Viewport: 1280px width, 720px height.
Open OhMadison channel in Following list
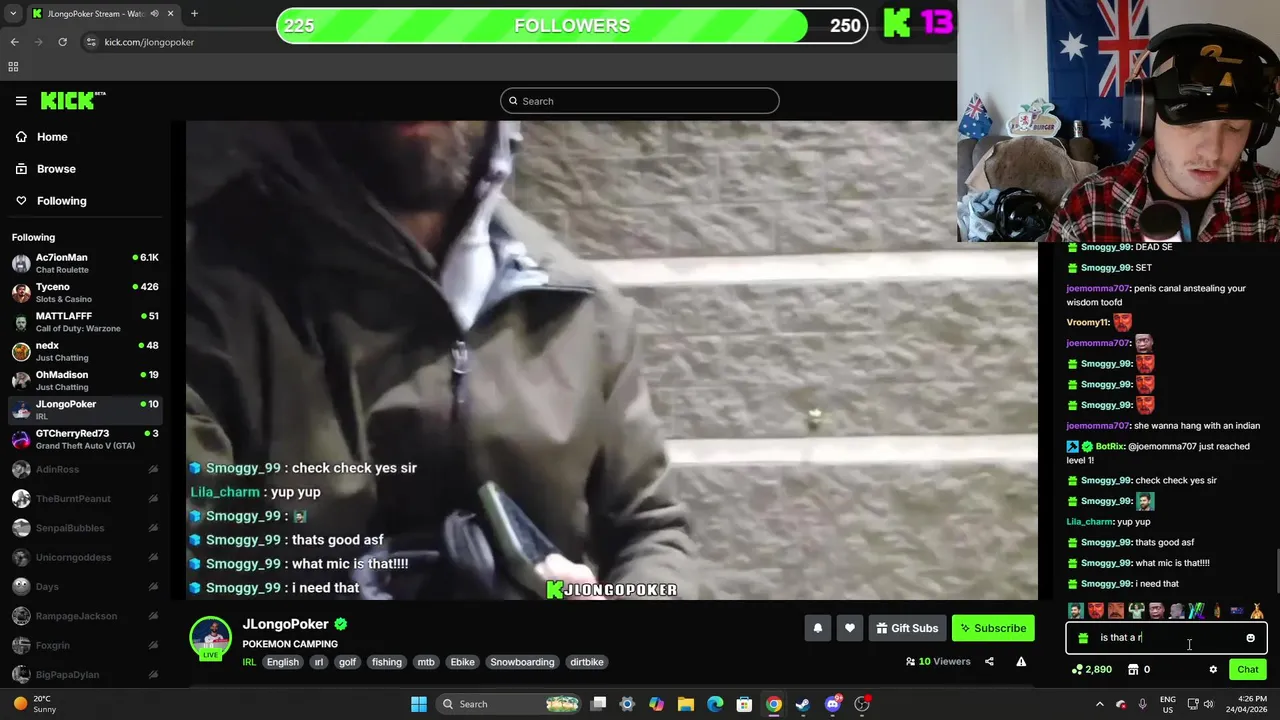[x=85, y=380]
